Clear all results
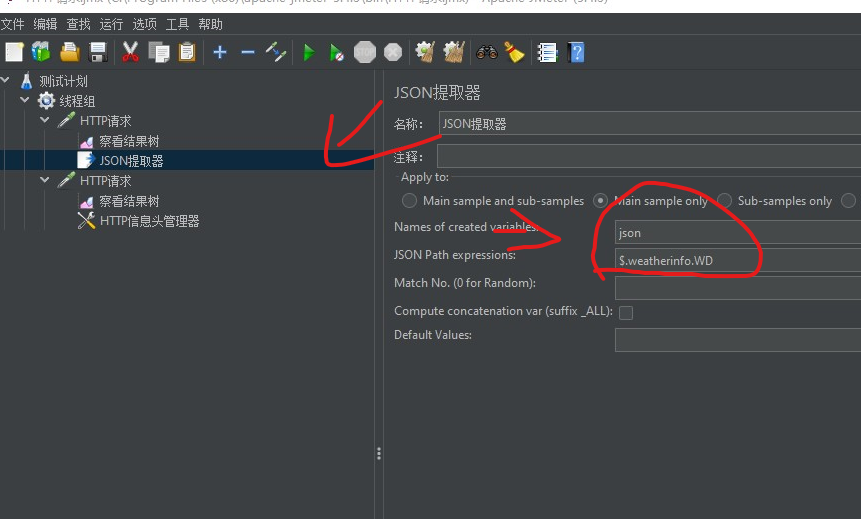Image resolution: width=861 pixels, height=519 pixels. coord(454,53)
